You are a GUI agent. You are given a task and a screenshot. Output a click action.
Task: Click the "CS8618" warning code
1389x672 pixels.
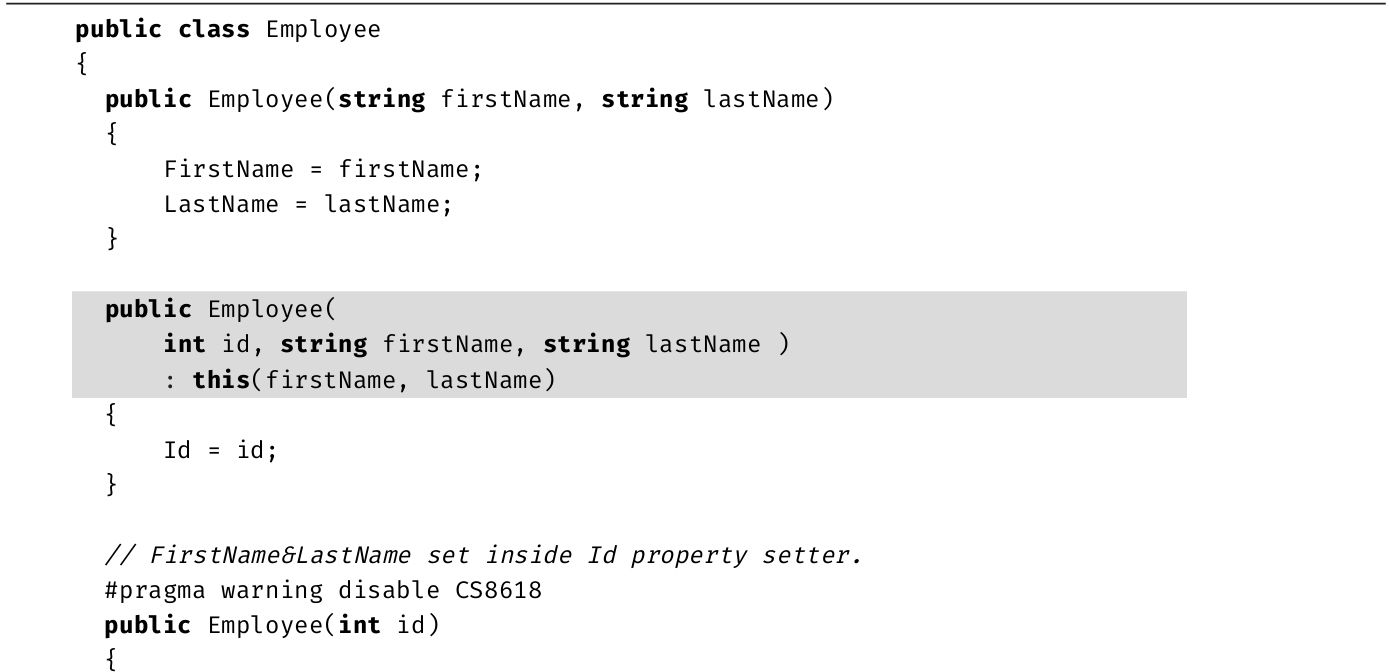click(x=498, y=590)
